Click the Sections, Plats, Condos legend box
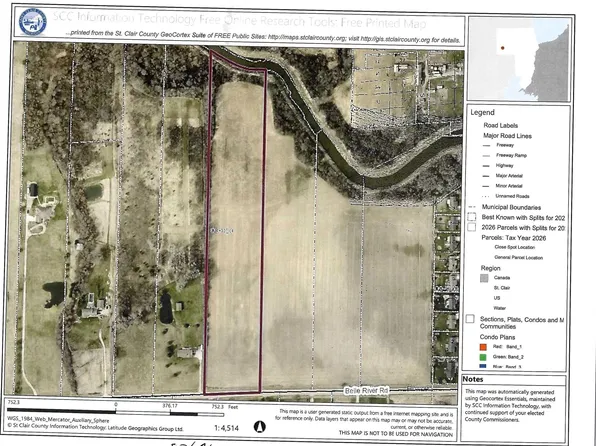This screenshot has width=596, height=446. (470, 319)
